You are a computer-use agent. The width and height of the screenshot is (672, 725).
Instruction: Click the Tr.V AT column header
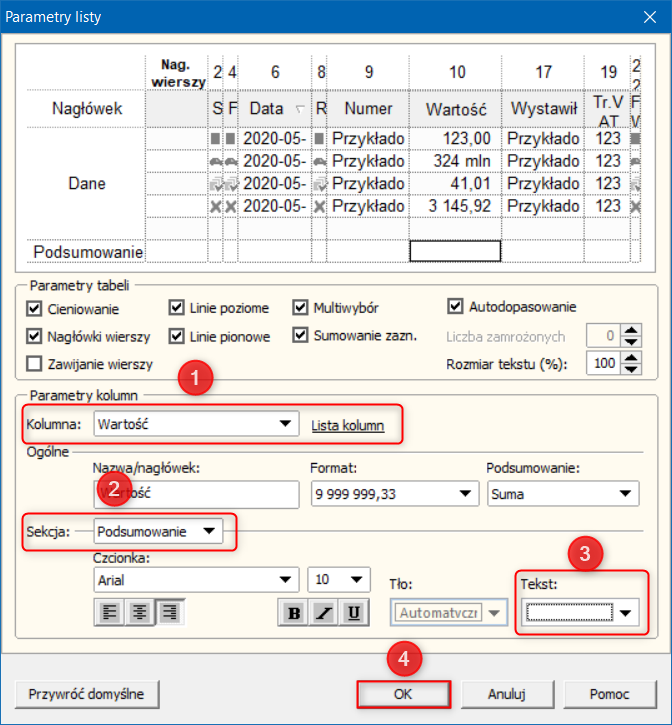(608, 111)
